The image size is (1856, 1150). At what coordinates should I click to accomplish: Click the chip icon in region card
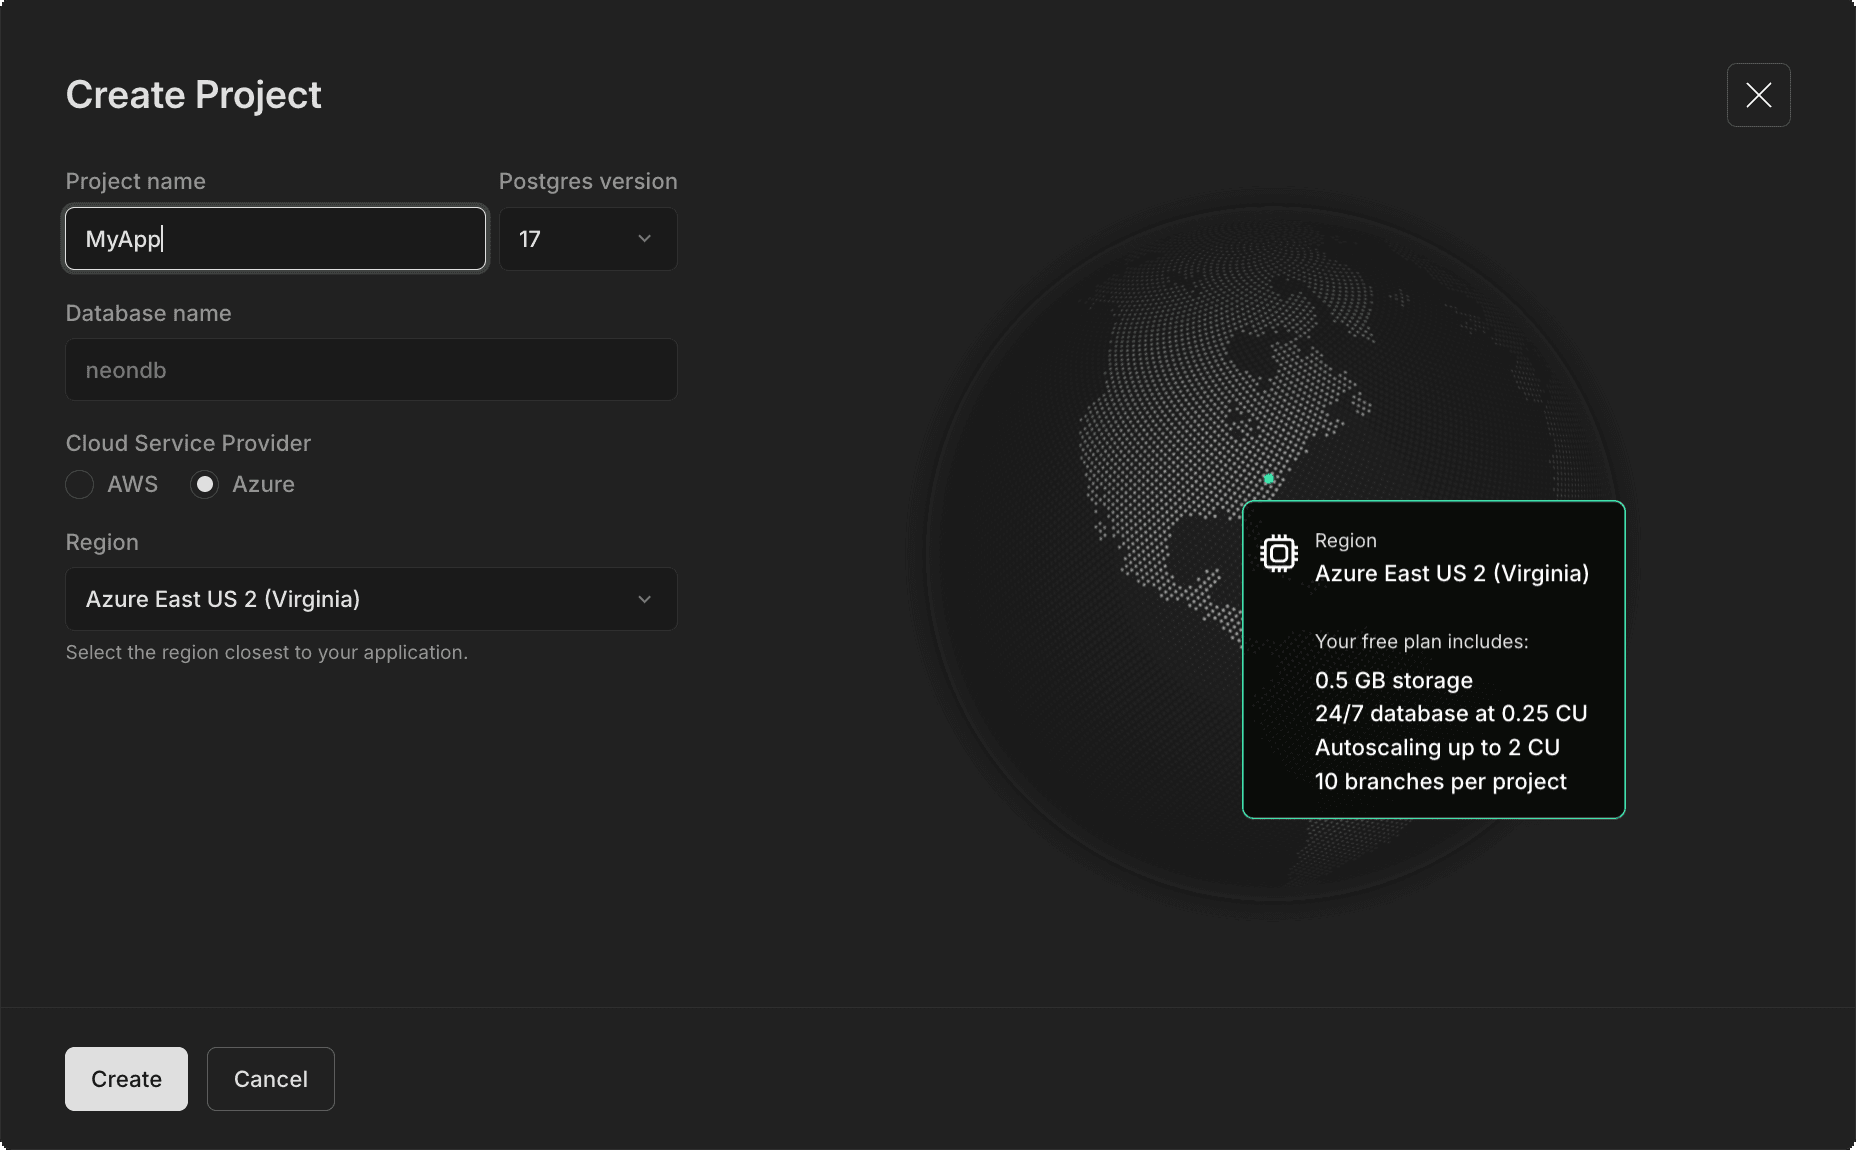[1279, 553]
